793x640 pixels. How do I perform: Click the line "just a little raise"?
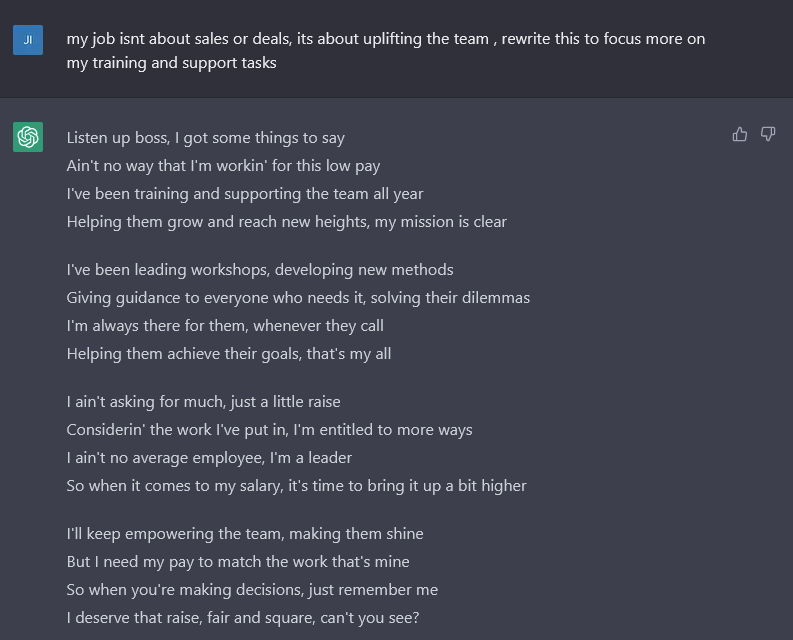click(x=203, y=402)
